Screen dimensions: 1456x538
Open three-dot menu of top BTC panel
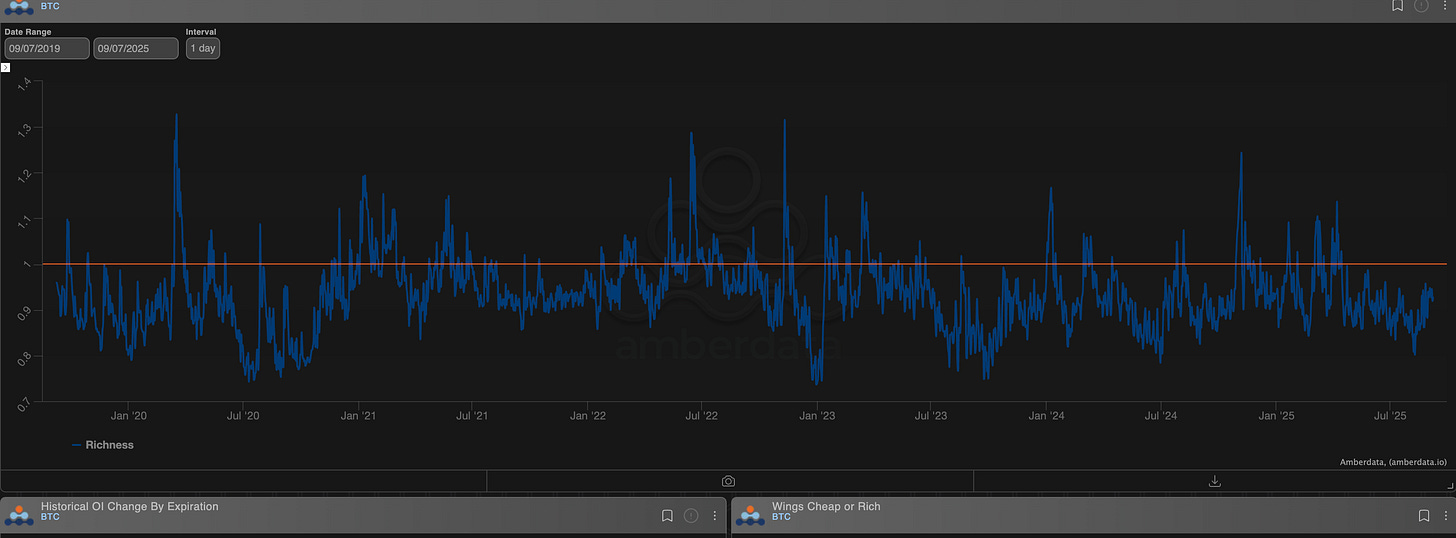1444,6
